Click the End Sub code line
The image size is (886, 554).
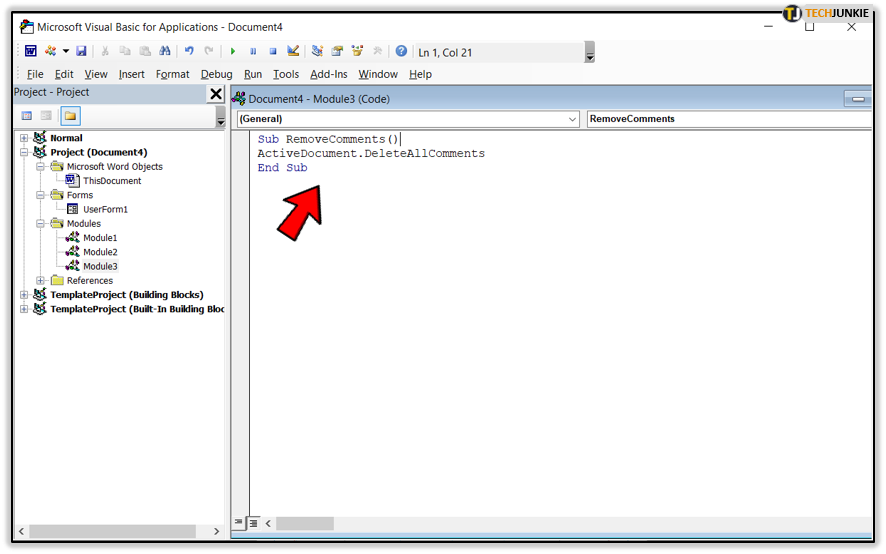[282, 167]
